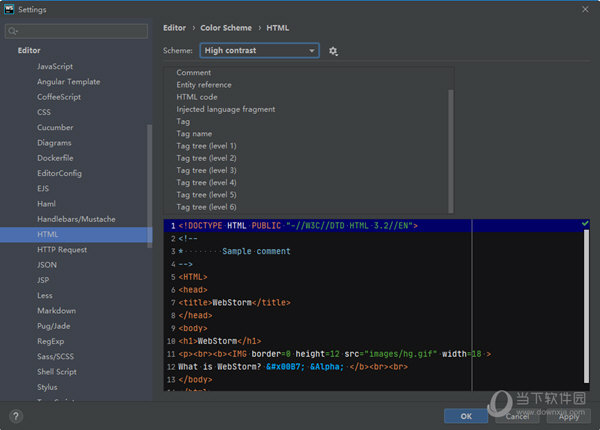Click Editor in the breadcrumb
Image resolution: width=600 pixels, height=430 pixels.
tap(174, 28)
